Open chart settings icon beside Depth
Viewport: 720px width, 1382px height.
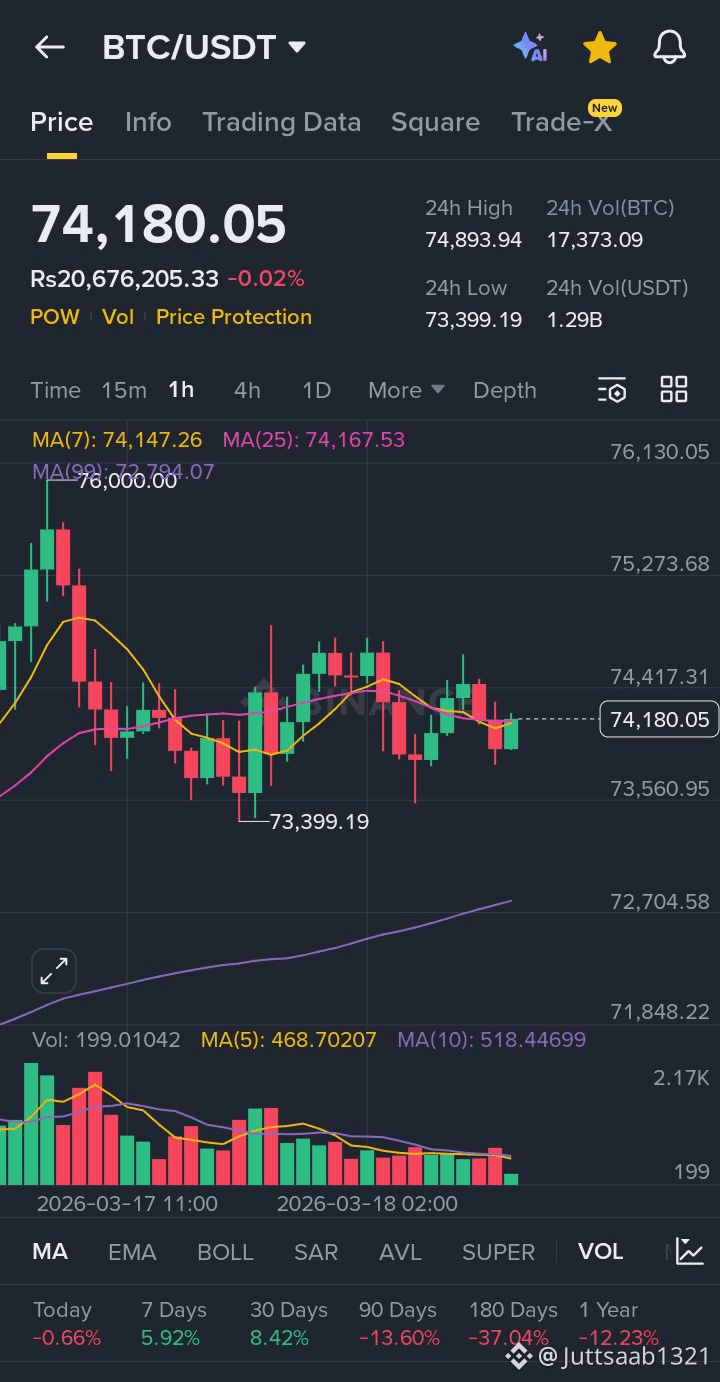coord(612,390)
